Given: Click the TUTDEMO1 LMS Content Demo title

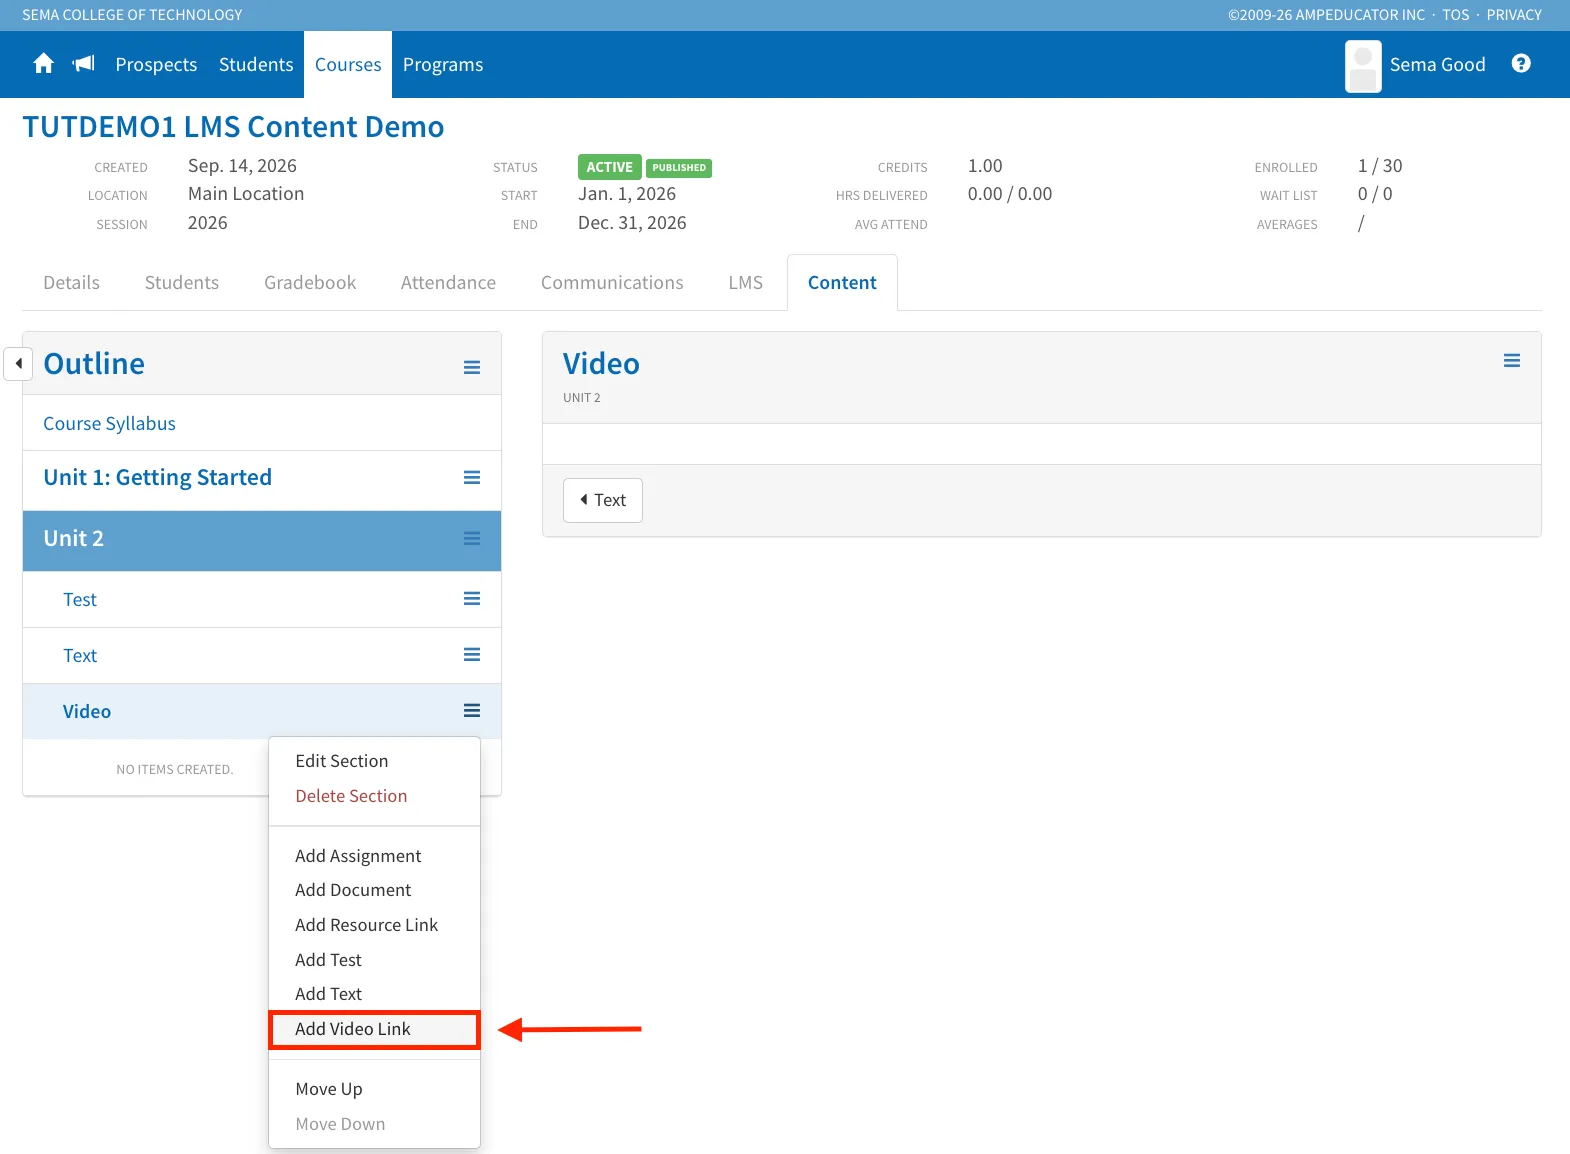Looking at the screenshot, I should [x=233, y=127].
